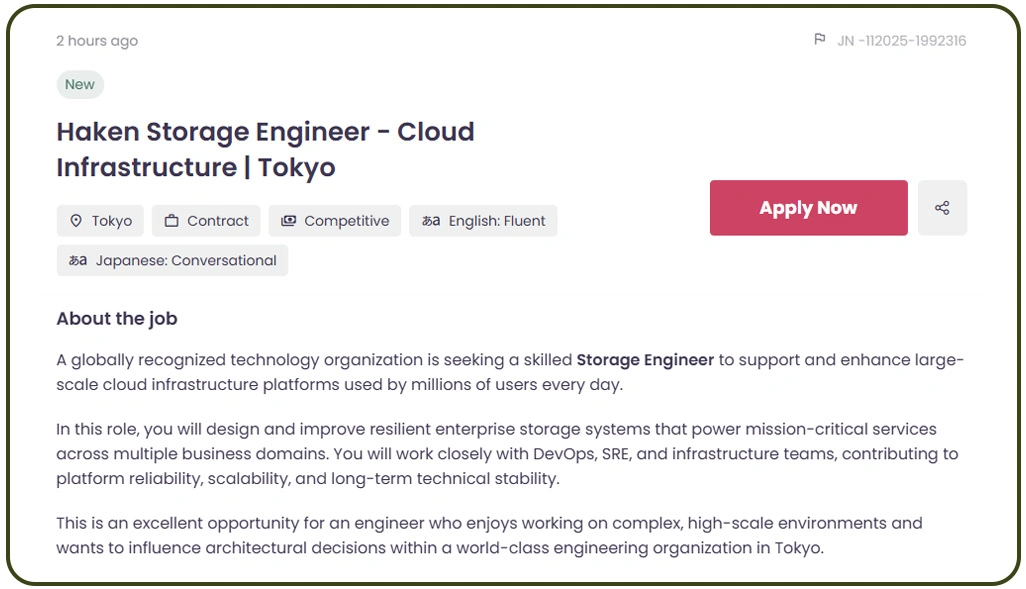
Task: Select the location pin icon in the Tokyo tag
Action: coord(78,221)
